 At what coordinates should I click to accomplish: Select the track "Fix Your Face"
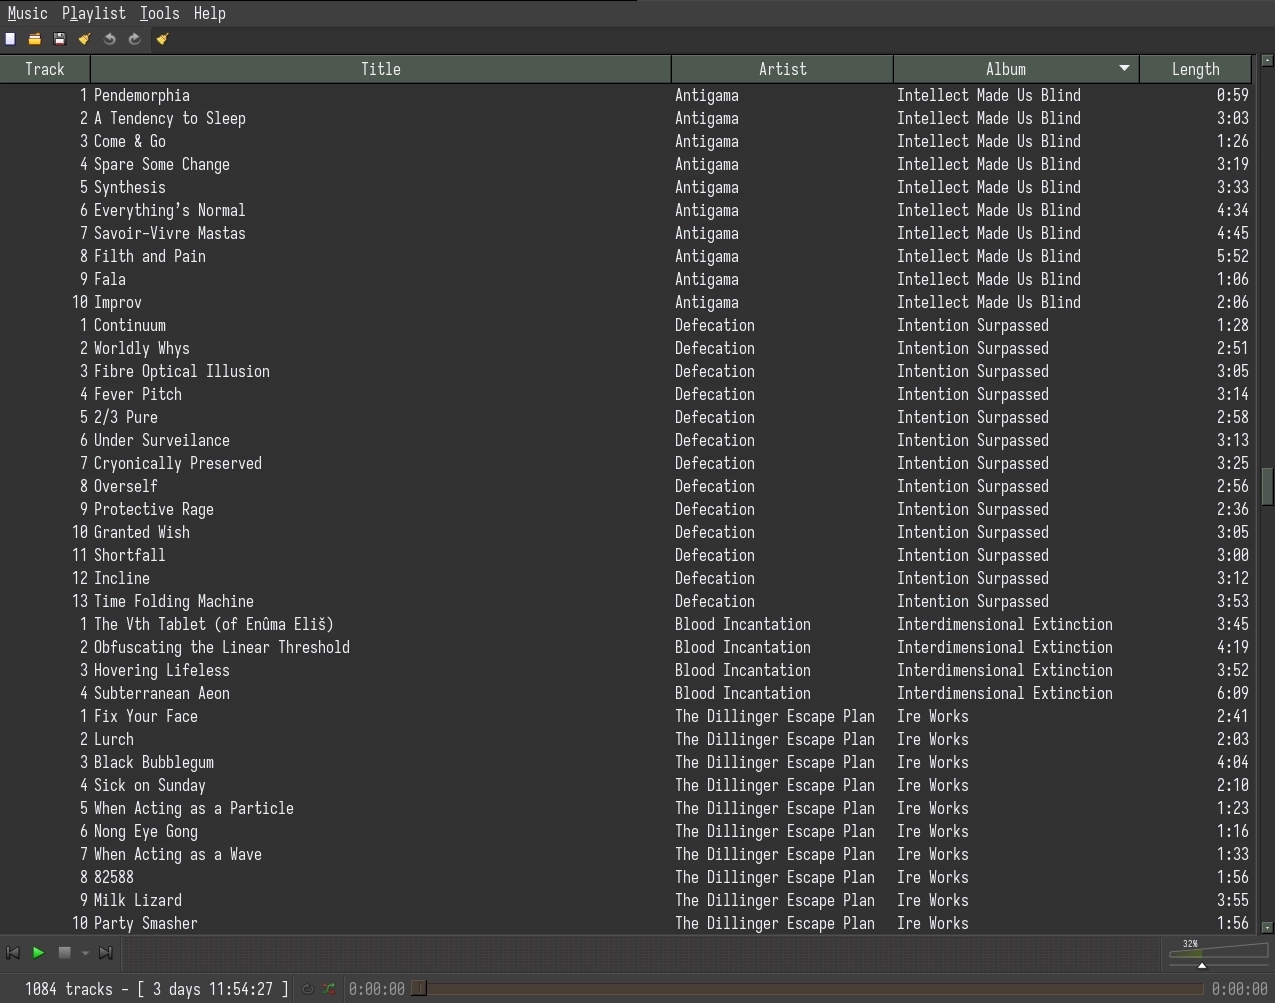click(x=626, y=716)
